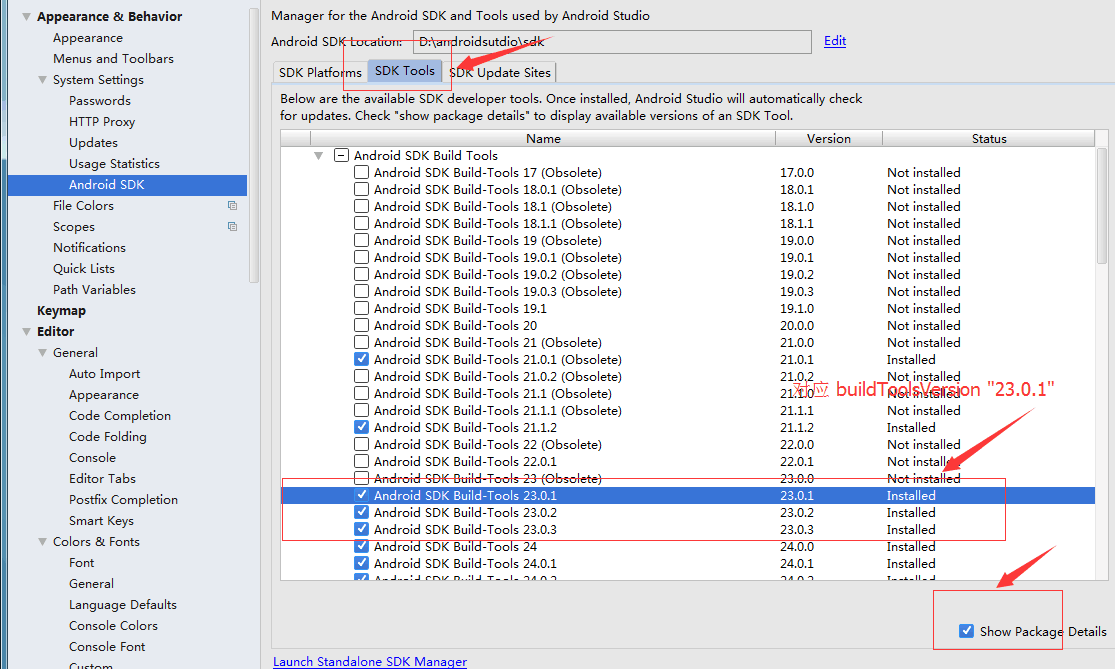Image resolution: width=1115 pixels, height=669 pixels.
Task: Collapse General node under Editor
Action: (43, 353)
